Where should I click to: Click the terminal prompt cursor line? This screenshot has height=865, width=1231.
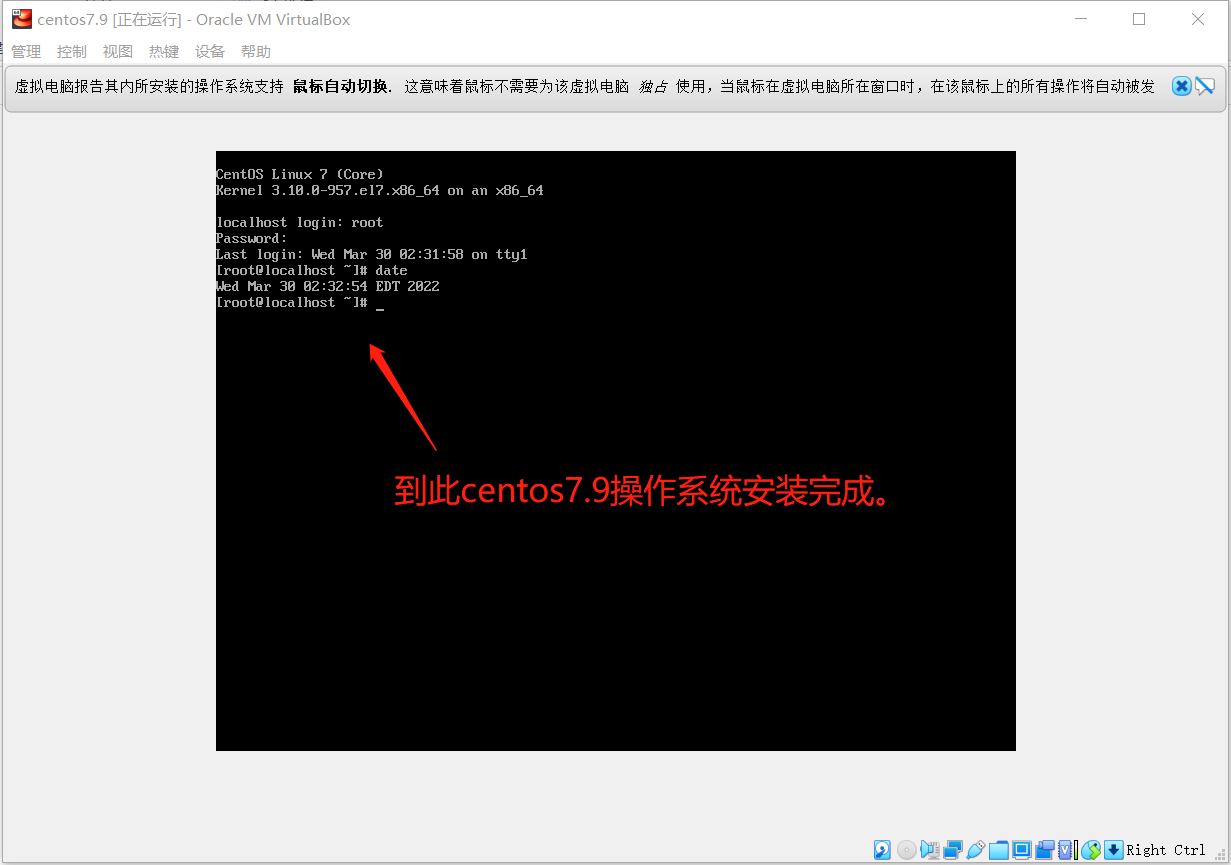pos(300,303)
